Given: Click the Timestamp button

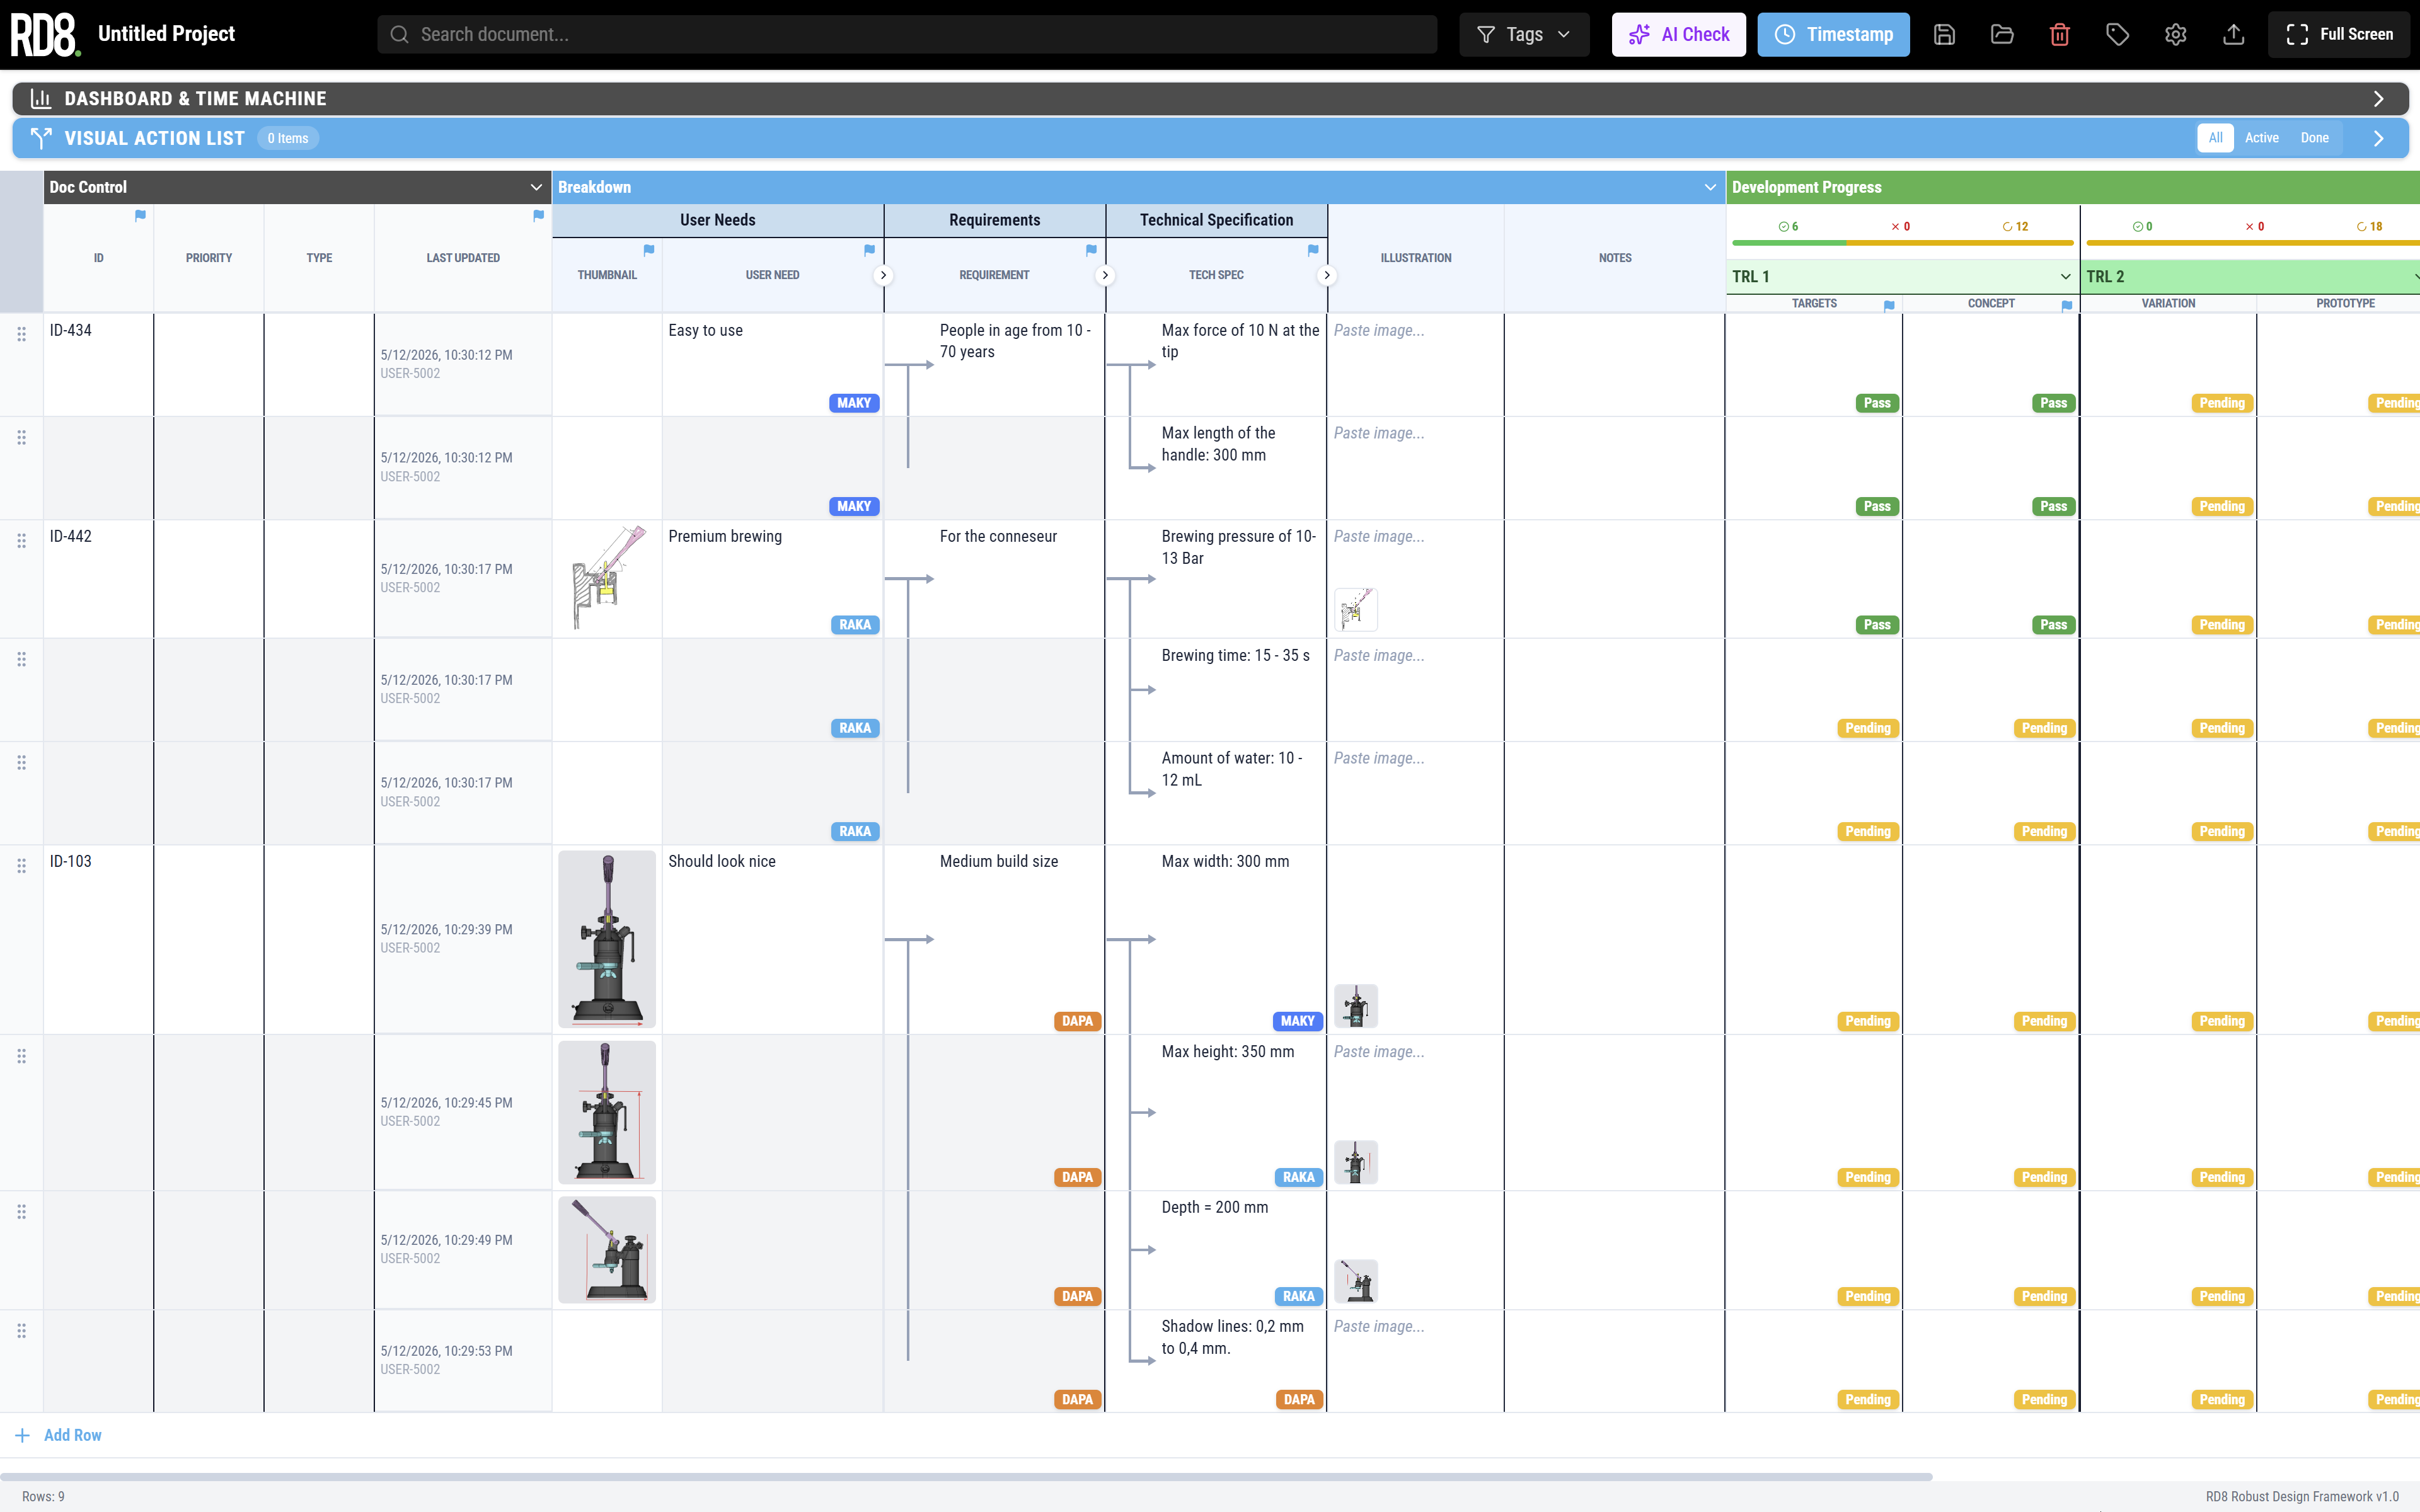Looking at the screenshot, I should point(1833,34).
